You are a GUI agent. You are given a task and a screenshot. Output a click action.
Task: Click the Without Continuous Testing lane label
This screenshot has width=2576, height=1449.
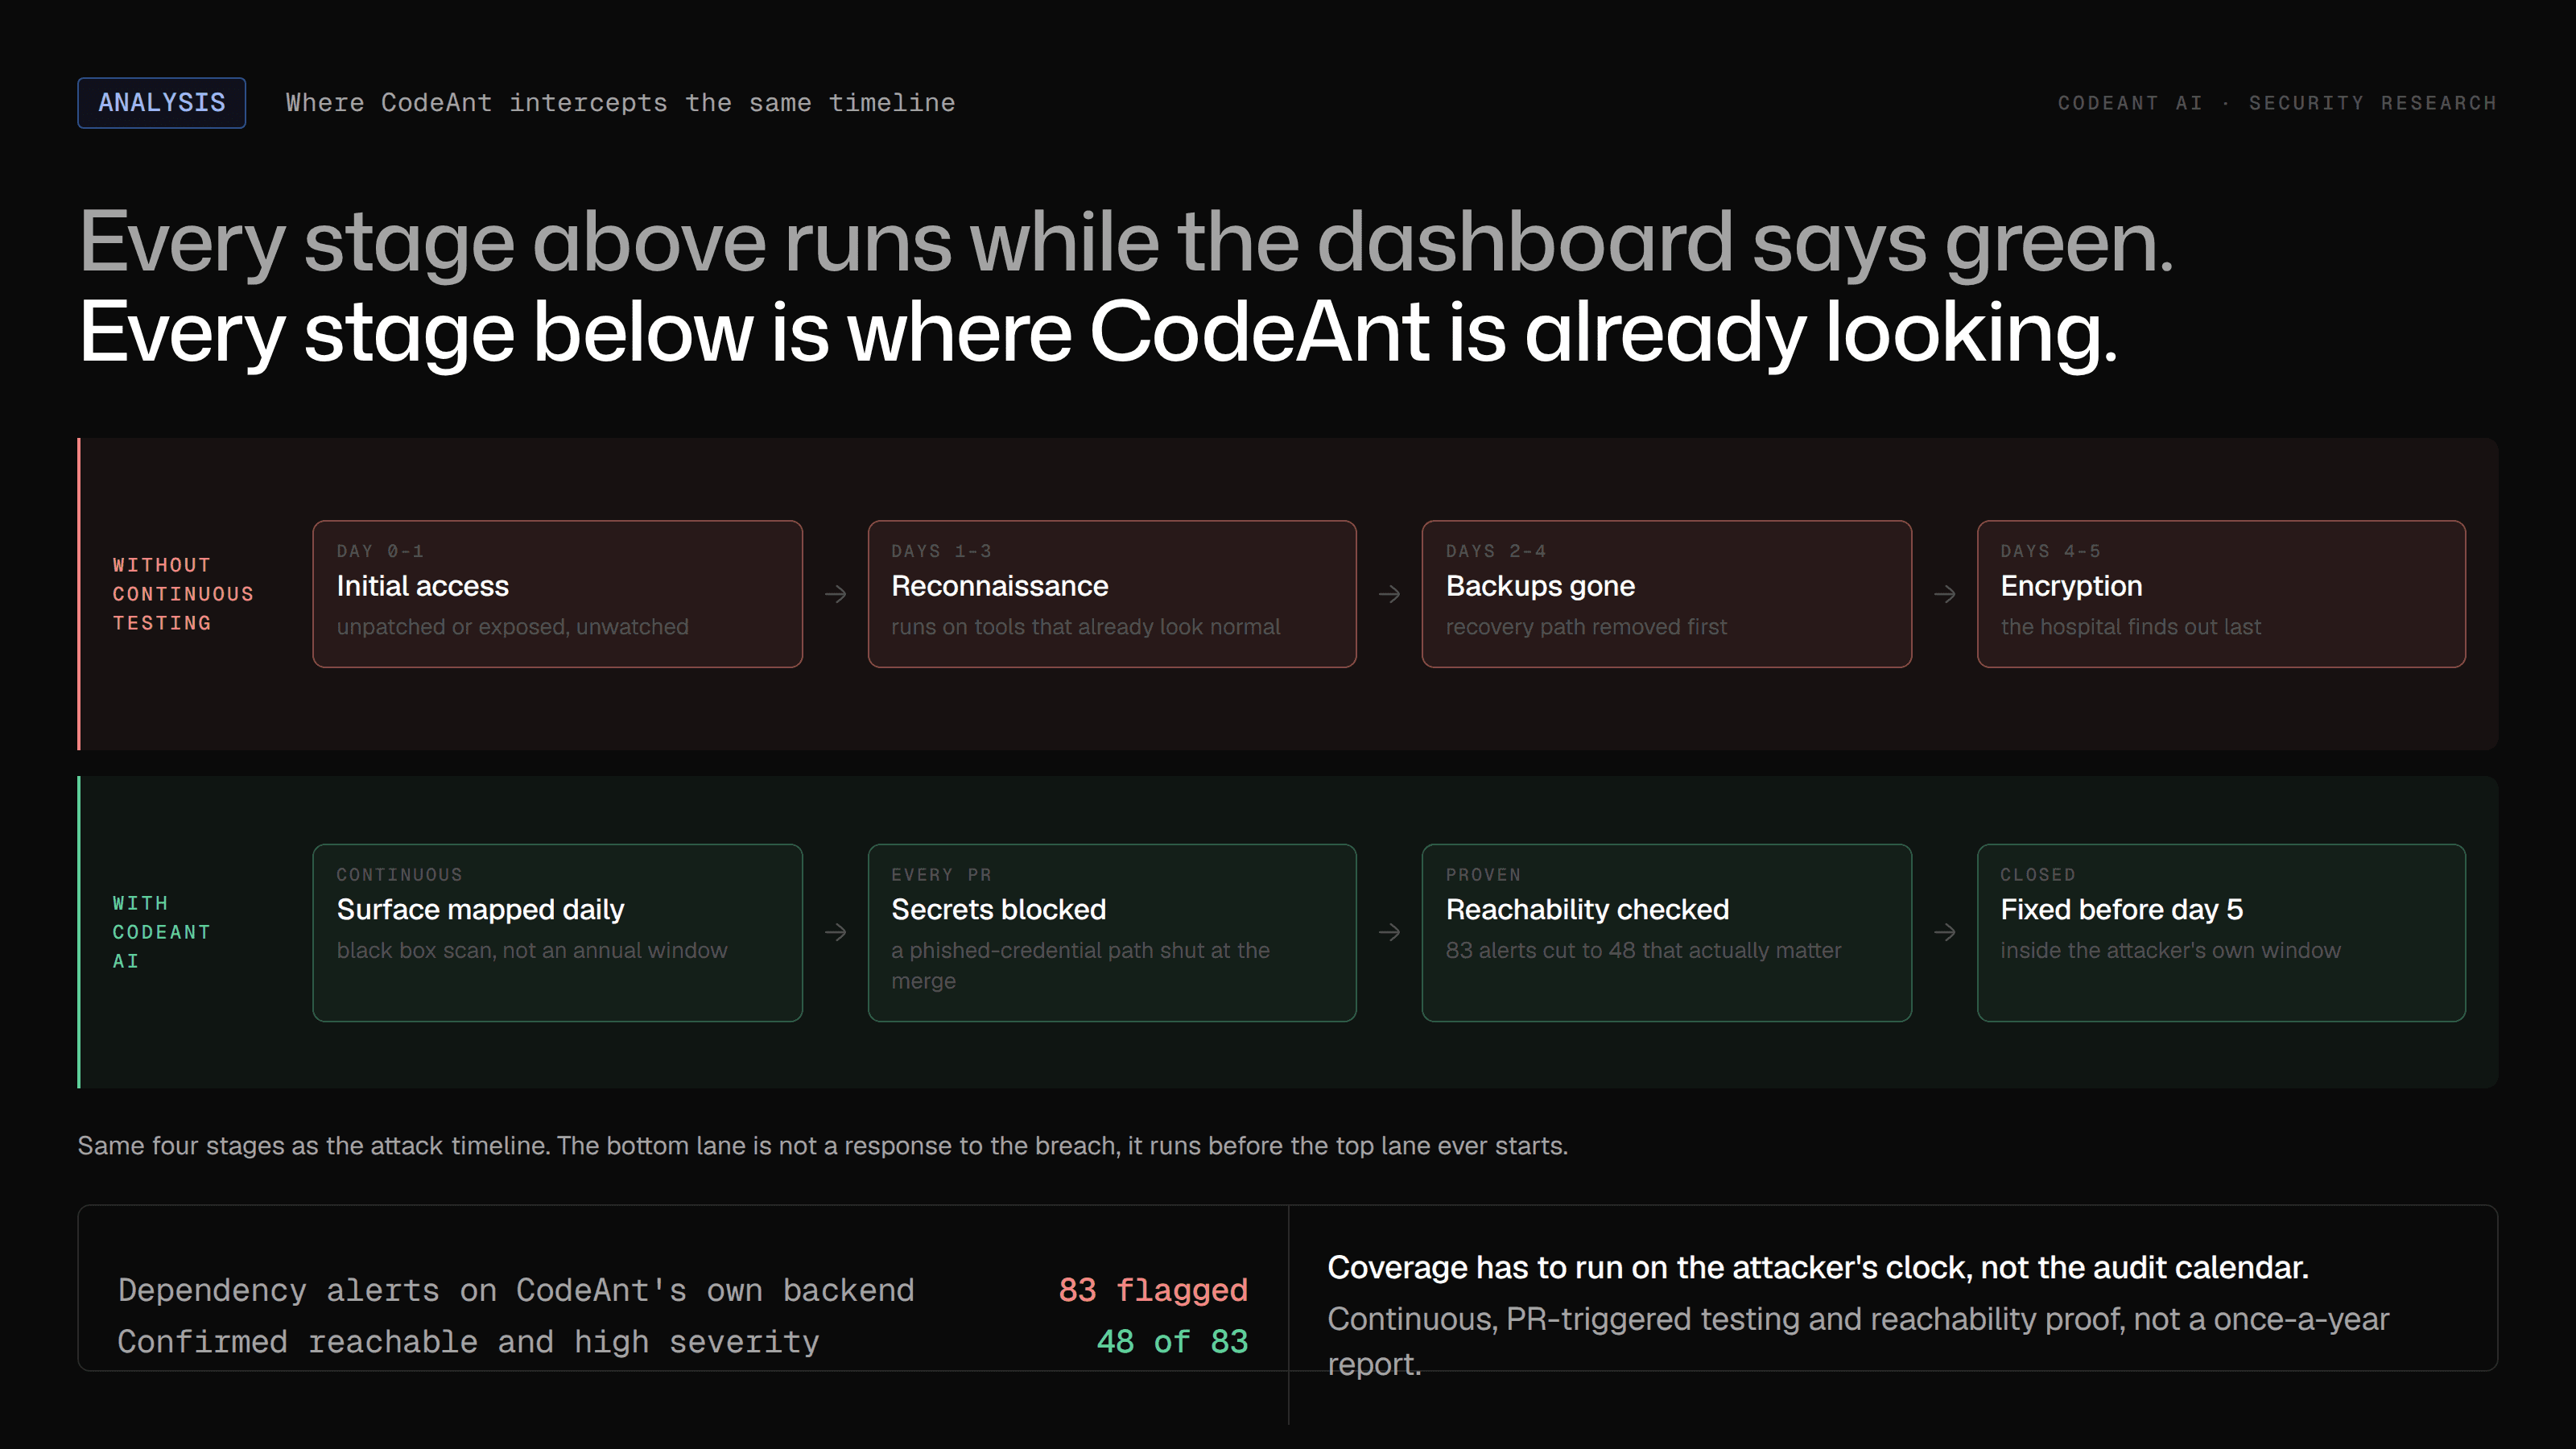click(183, 594)
